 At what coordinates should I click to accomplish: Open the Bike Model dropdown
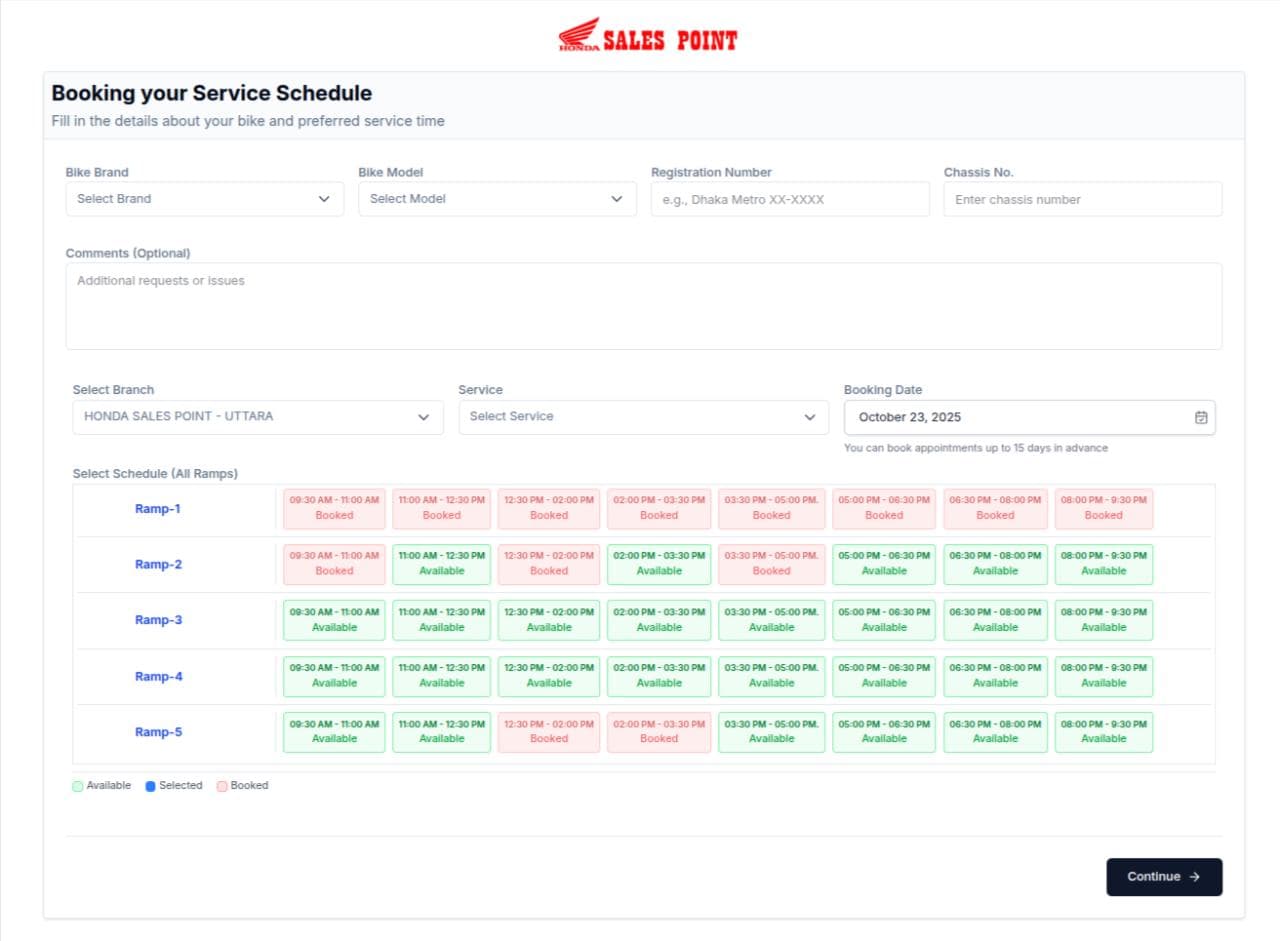(x=497, y=199)
